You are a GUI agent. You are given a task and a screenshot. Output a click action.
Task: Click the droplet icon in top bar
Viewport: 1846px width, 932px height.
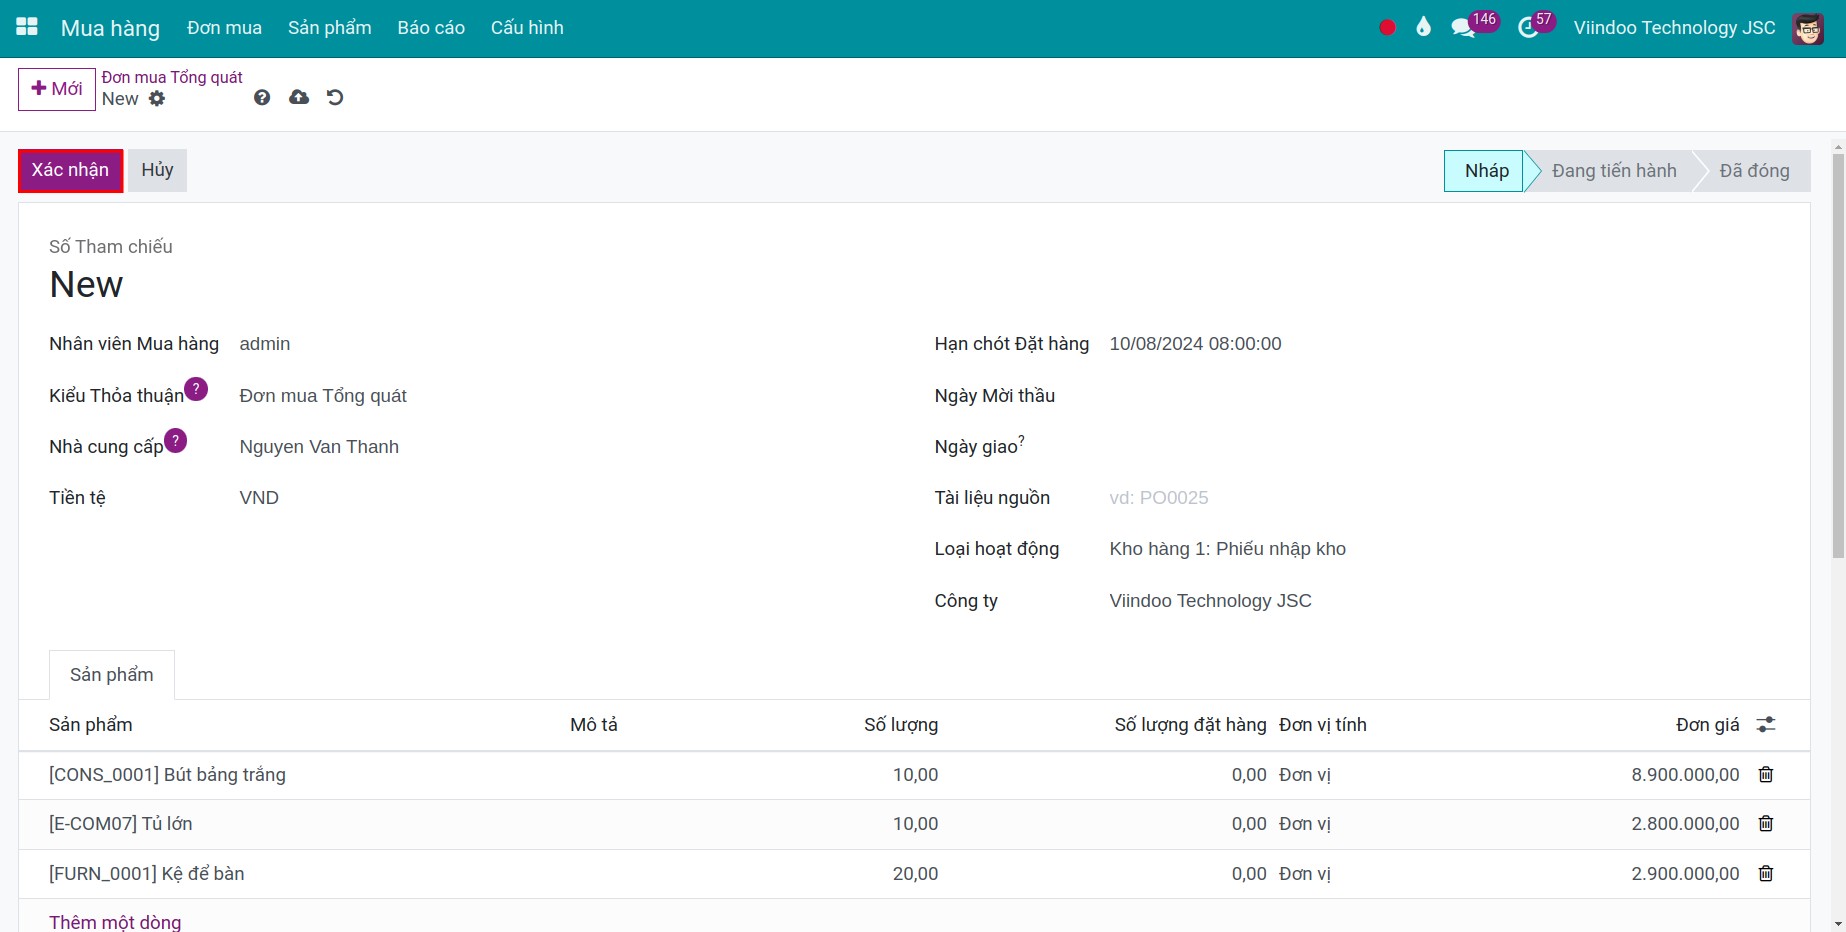click(1424, 27)
